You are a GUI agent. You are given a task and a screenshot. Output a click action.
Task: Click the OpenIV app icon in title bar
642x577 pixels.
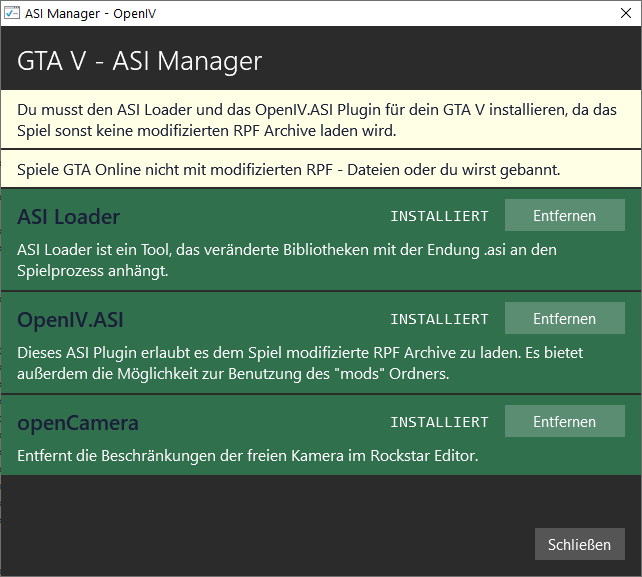click(x=12, y=13)
